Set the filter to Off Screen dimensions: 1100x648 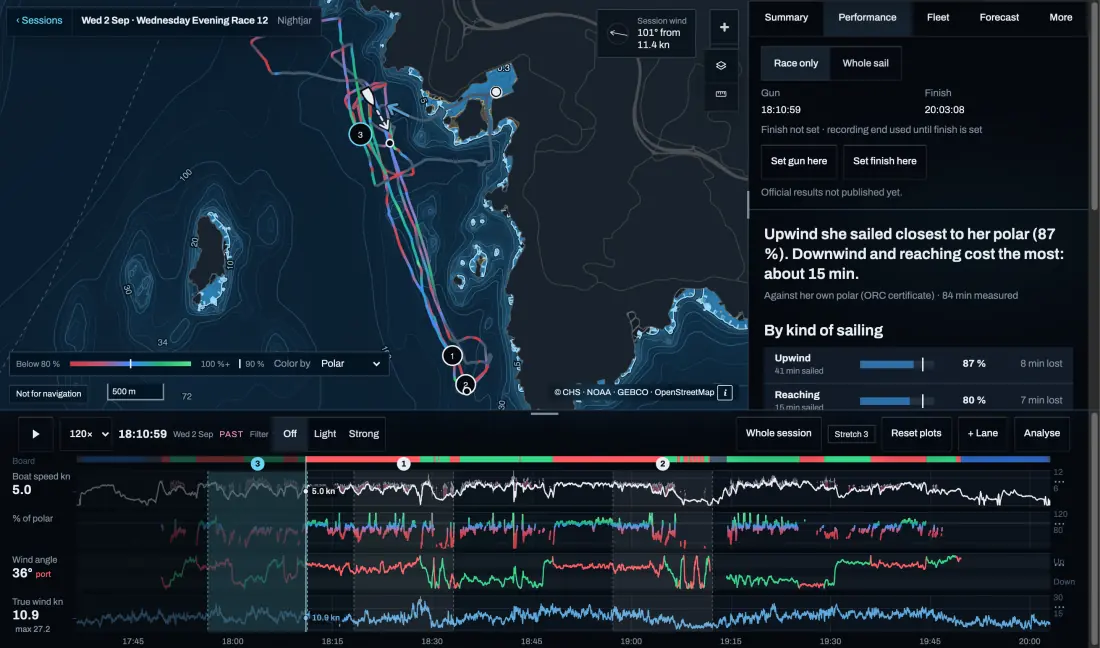click(x=290, y=433)
